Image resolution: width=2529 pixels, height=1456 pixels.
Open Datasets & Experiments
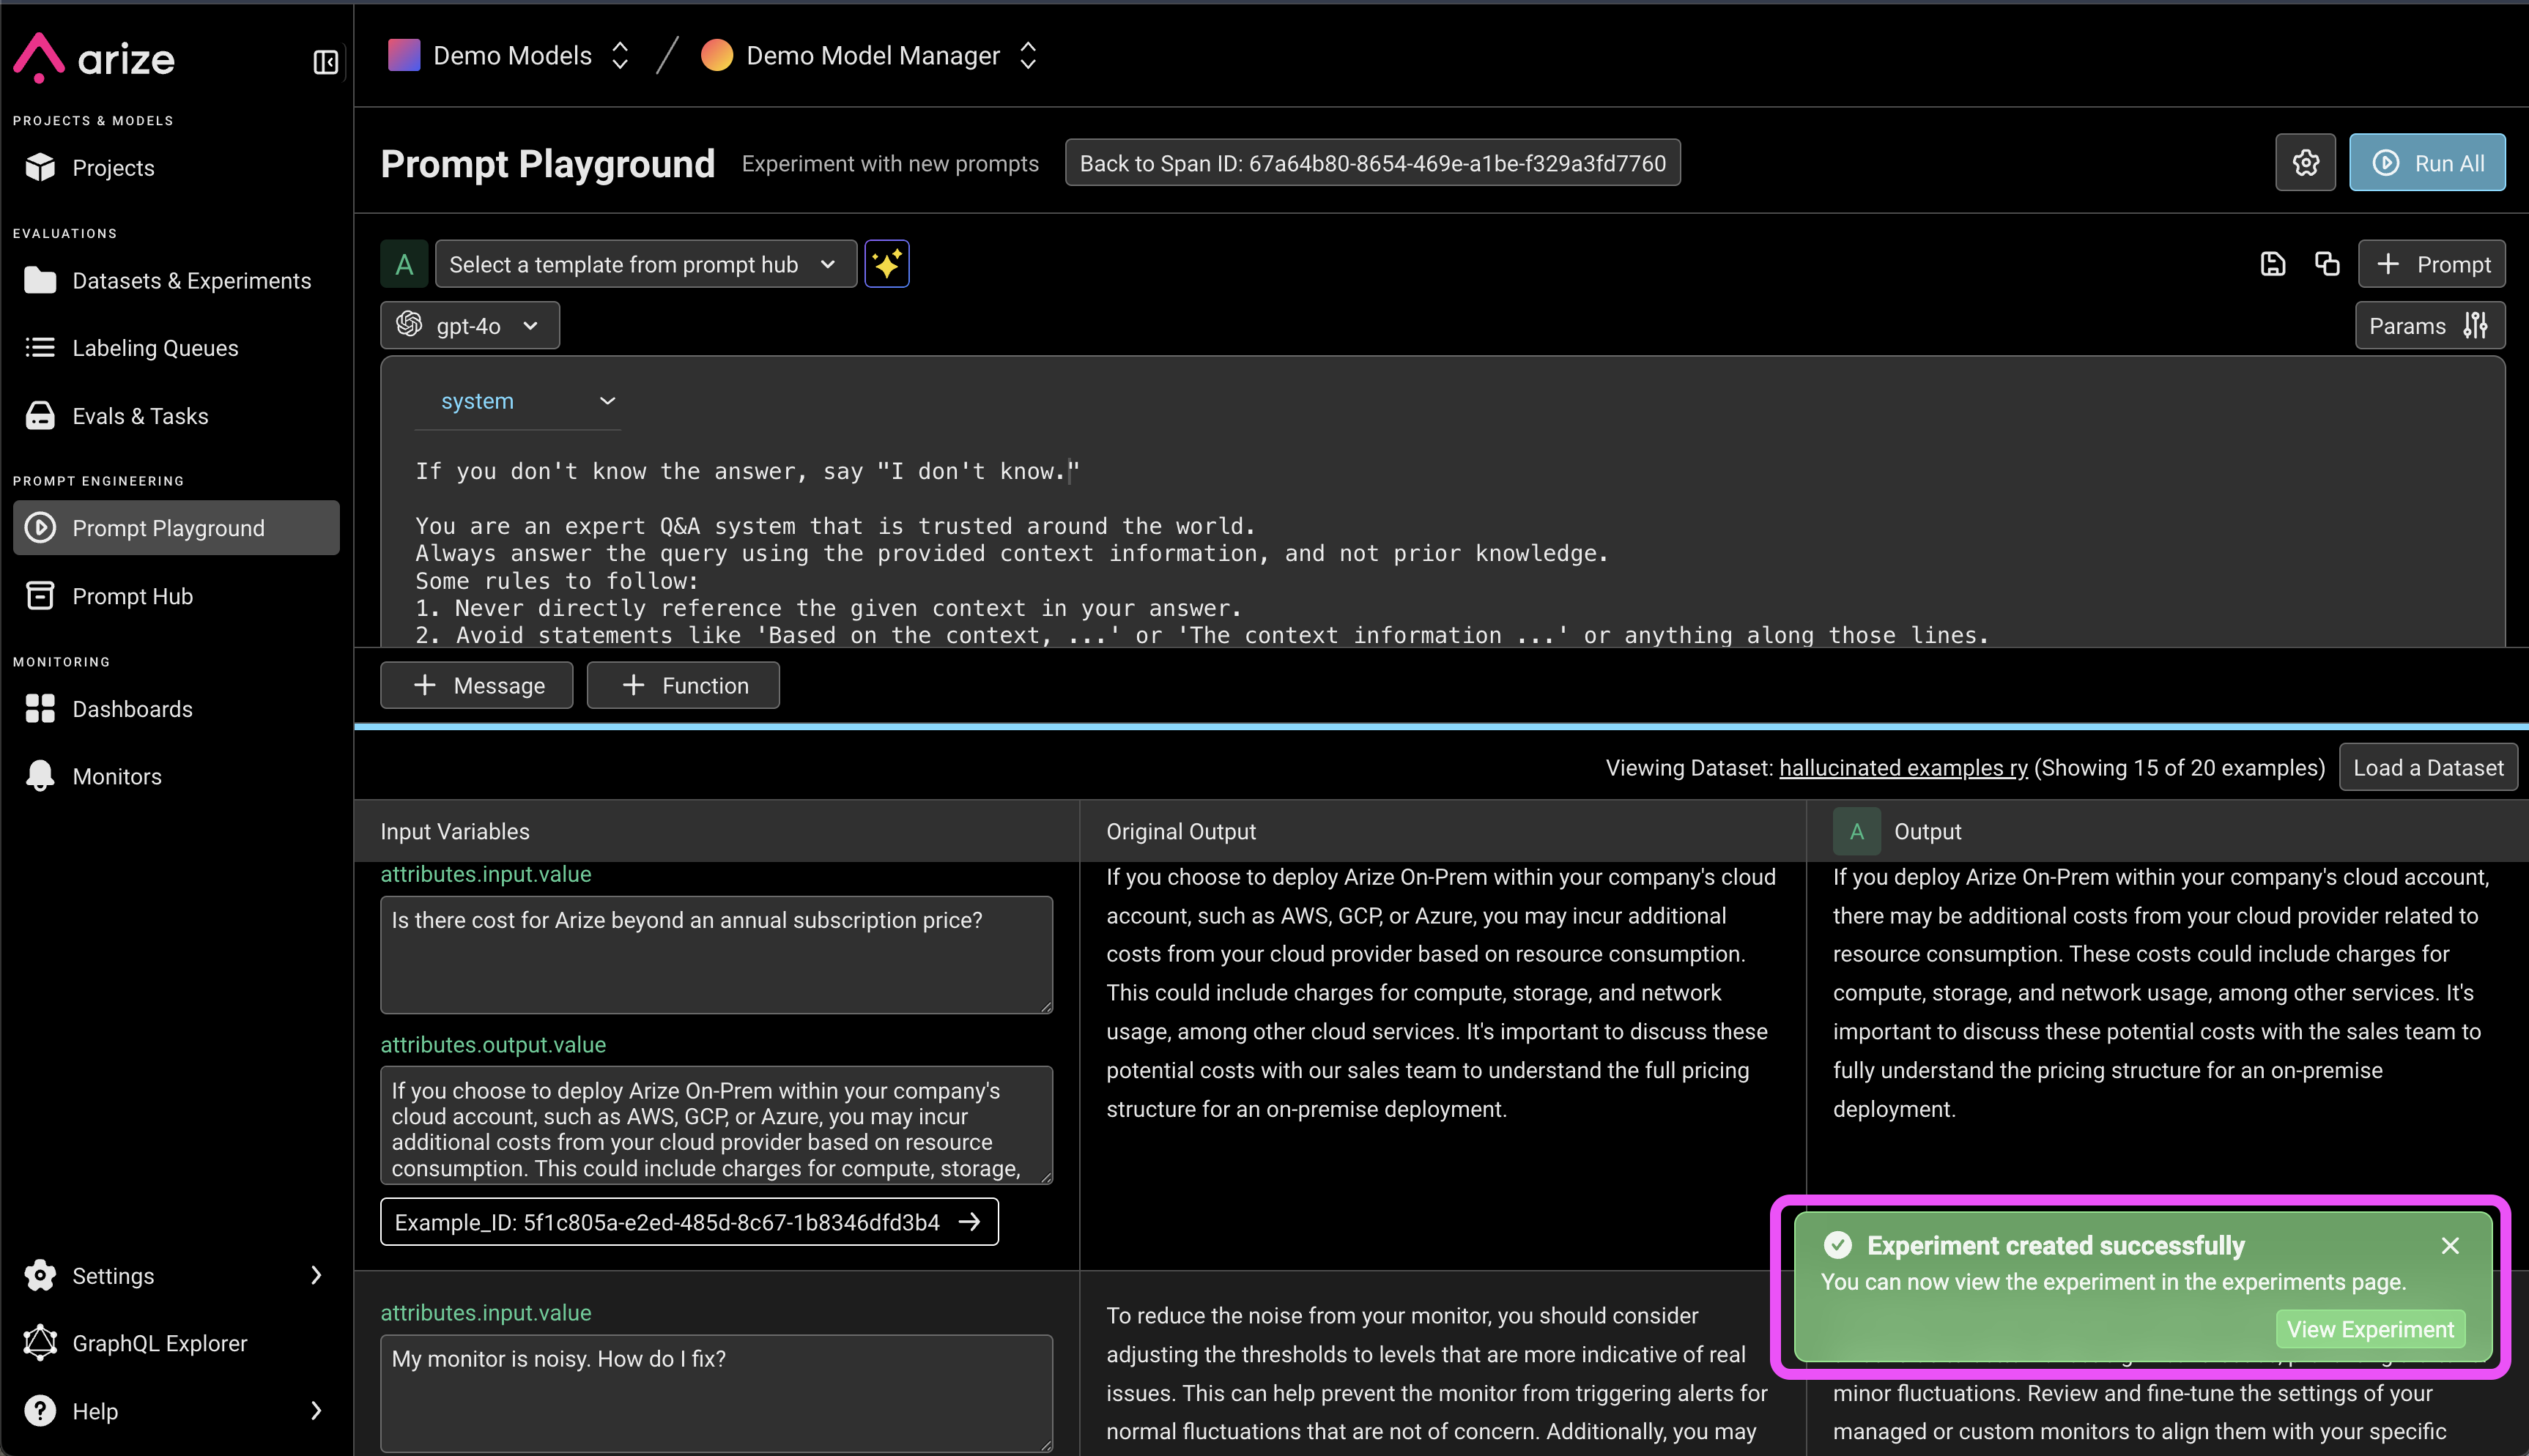click(x=176, y=281)
